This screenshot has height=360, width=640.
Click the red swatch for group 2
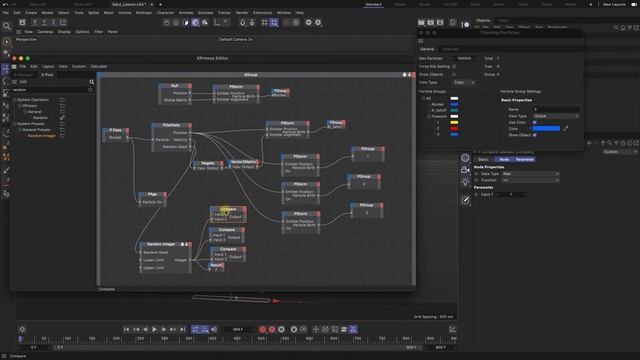point(454,129)
